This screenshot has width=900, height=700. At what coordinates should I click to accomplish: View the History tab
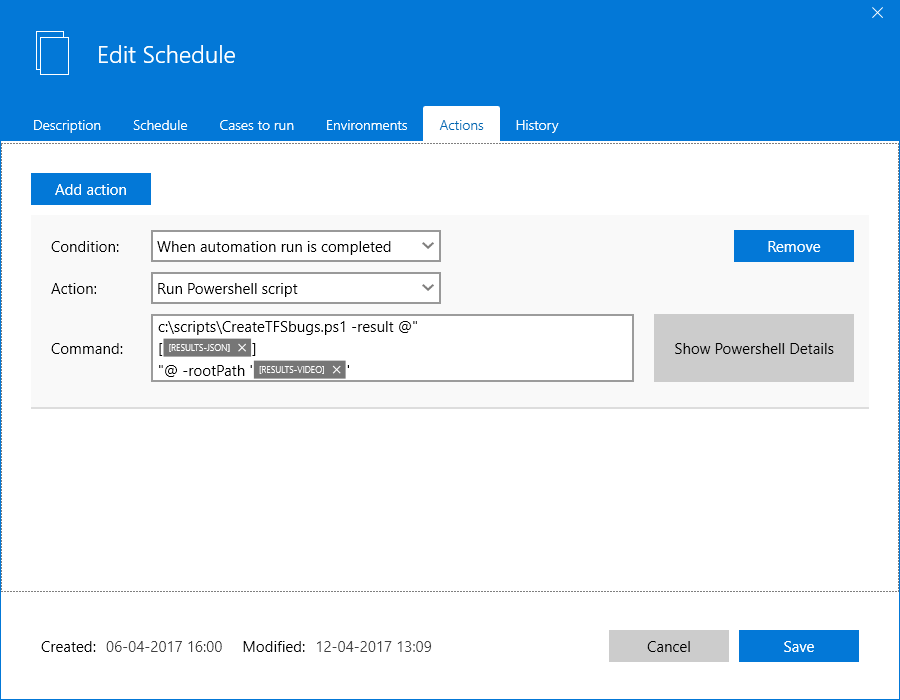point(537,125)
